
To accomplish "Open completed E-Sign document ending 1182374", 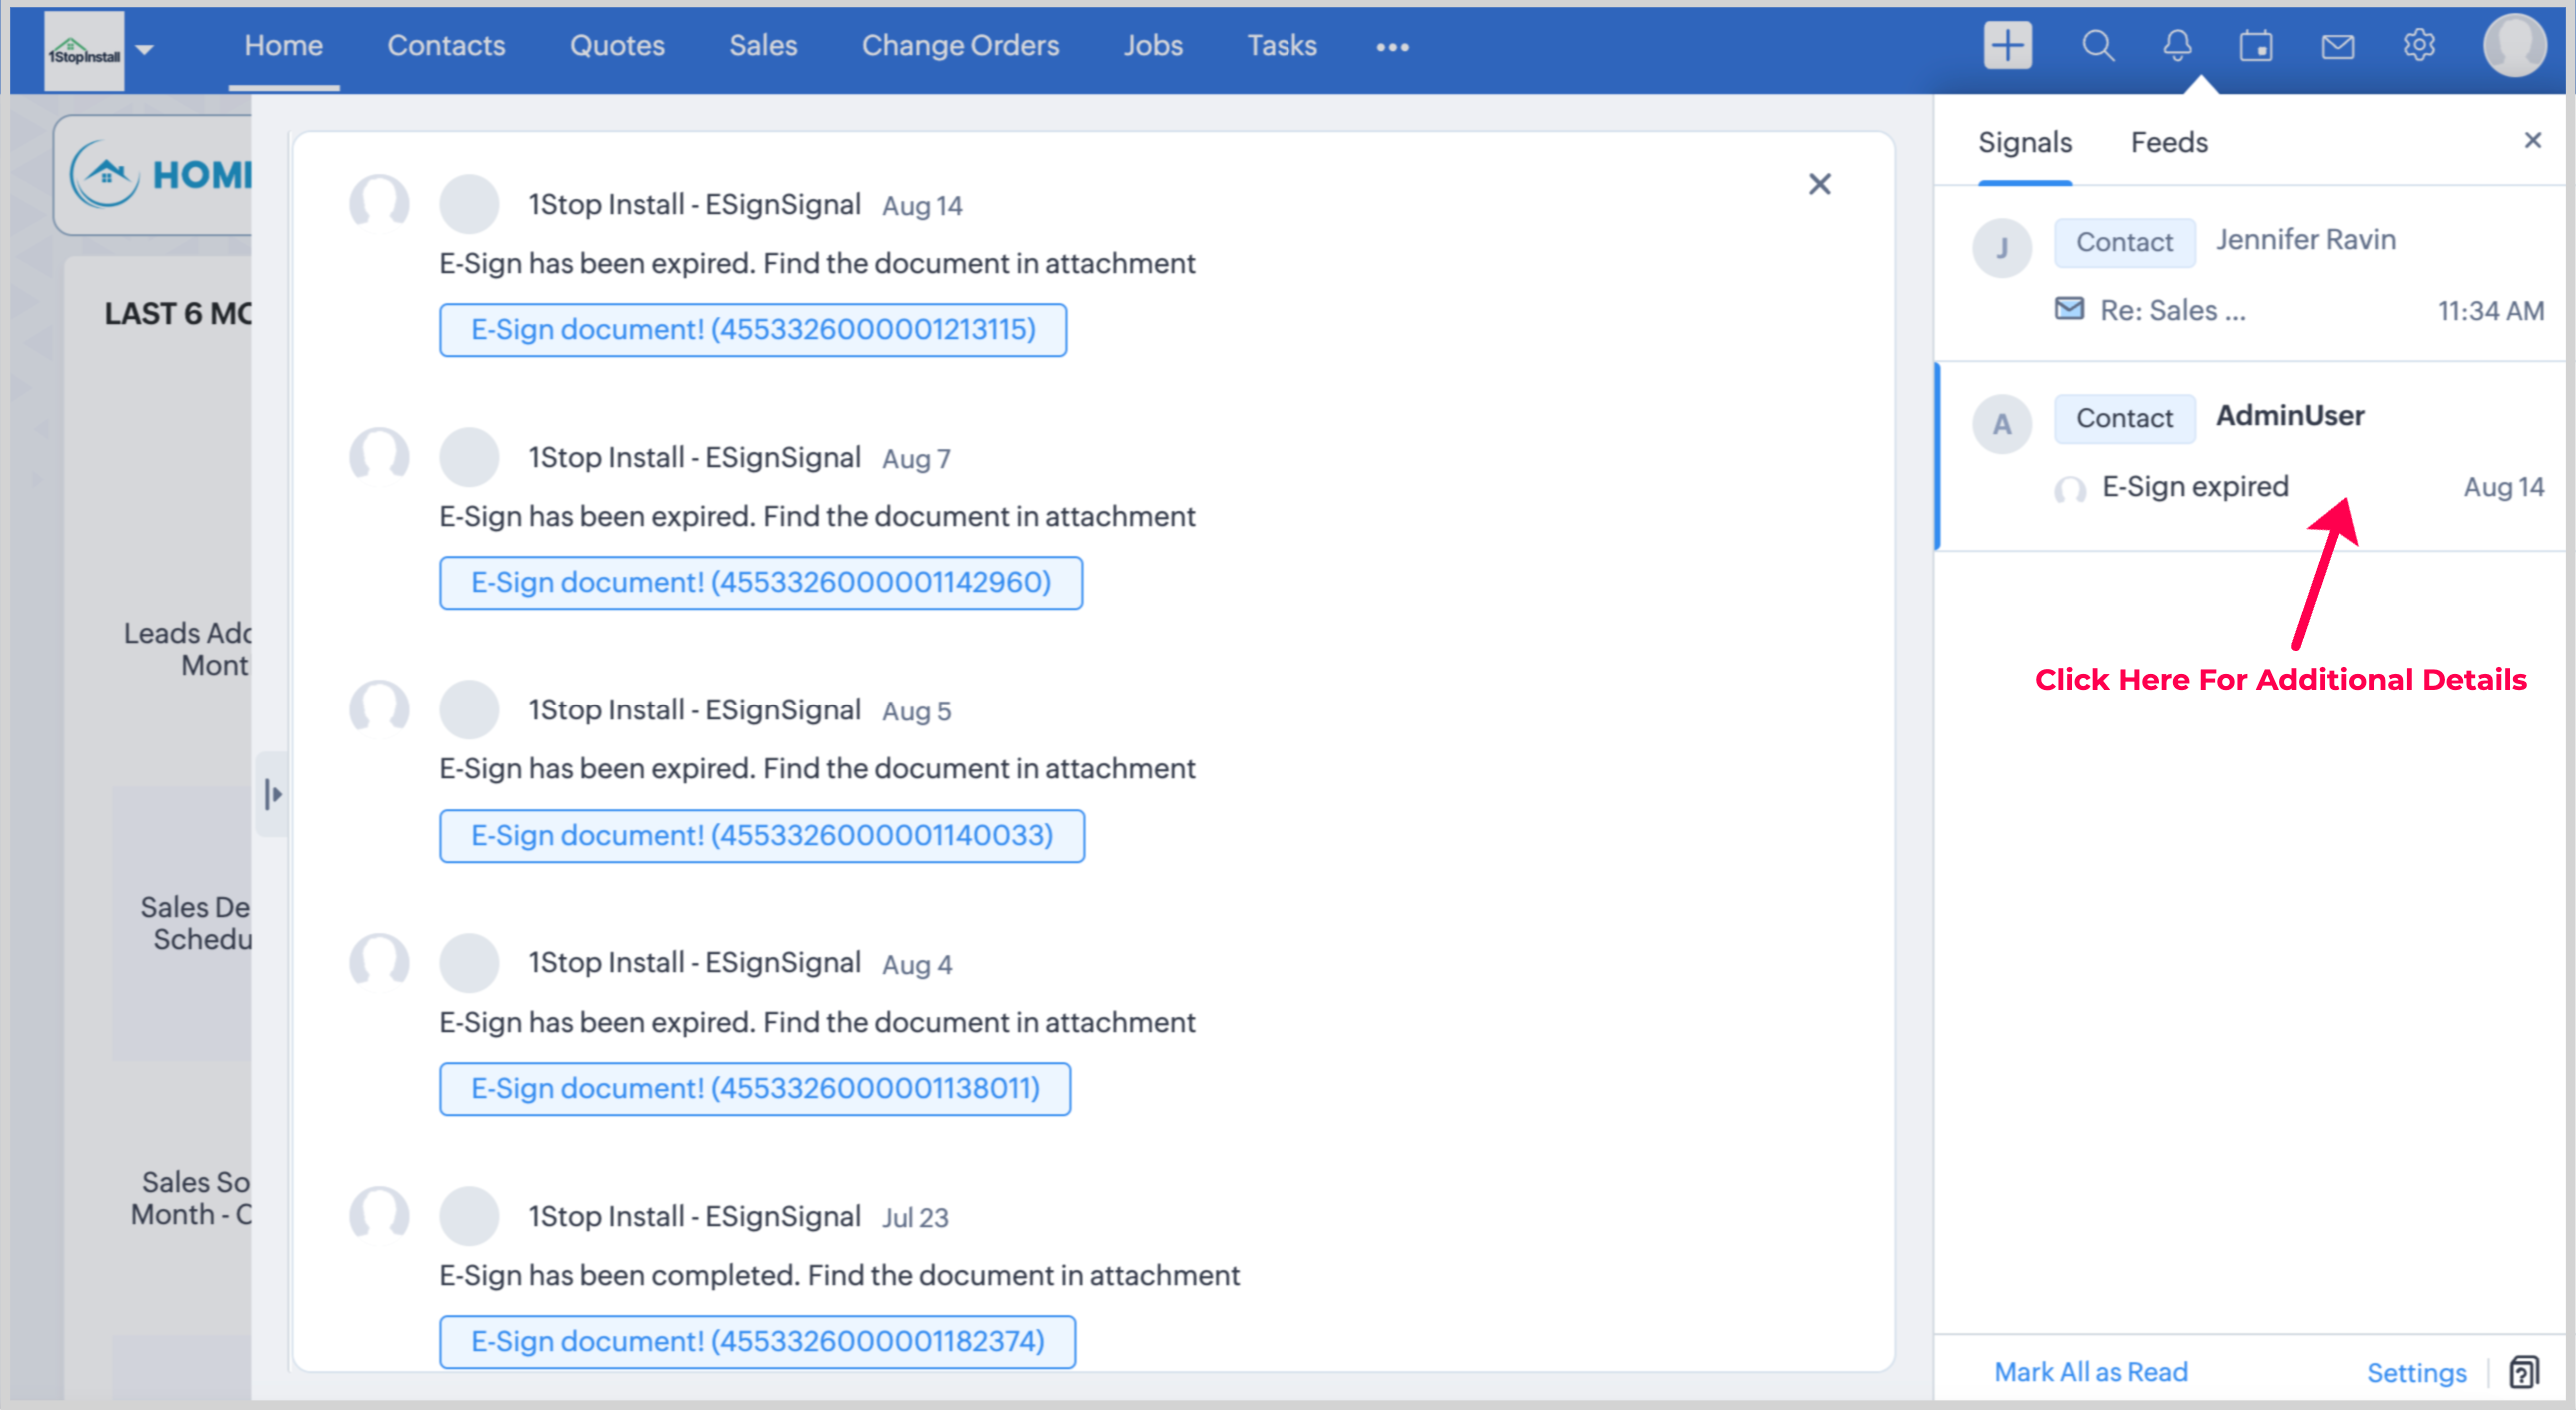I will tap(757, 1341).
